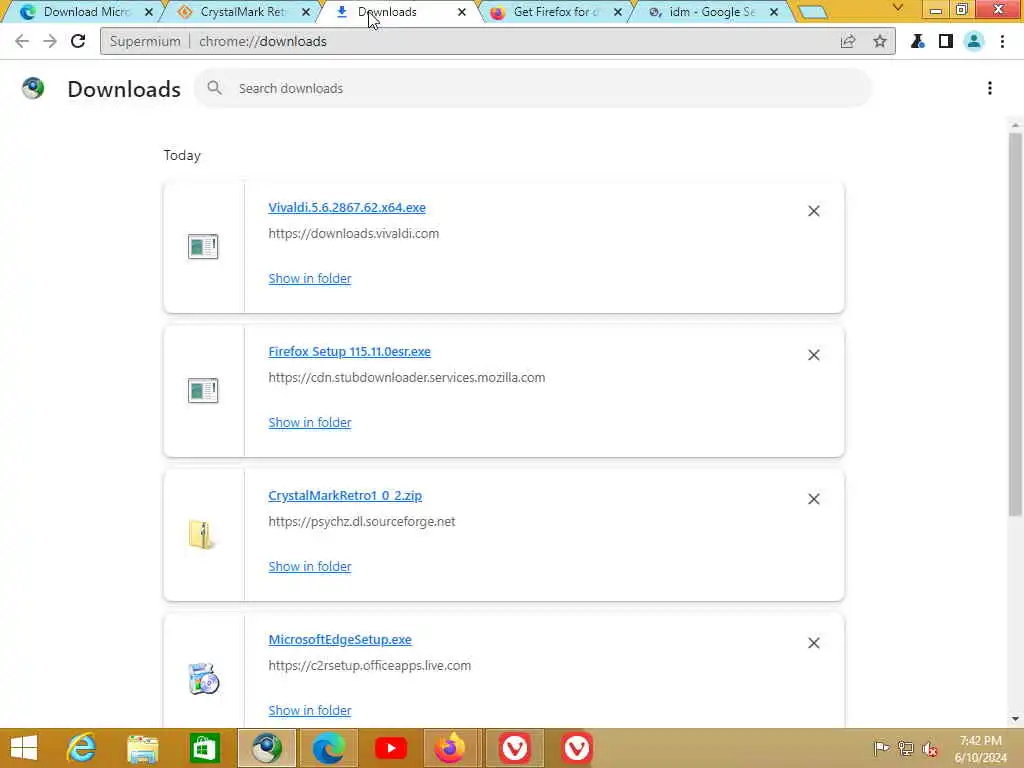Viewport: 1024px width, 768px height.
Task: Show CrystalMarkRetro zip in folder
Action: 310,566
